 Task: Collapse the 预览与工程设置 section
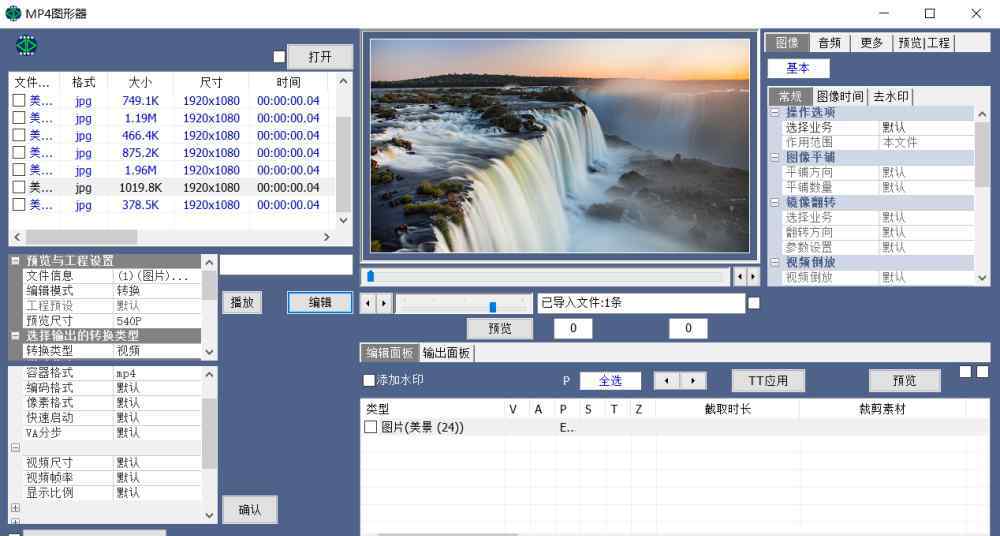15,261
